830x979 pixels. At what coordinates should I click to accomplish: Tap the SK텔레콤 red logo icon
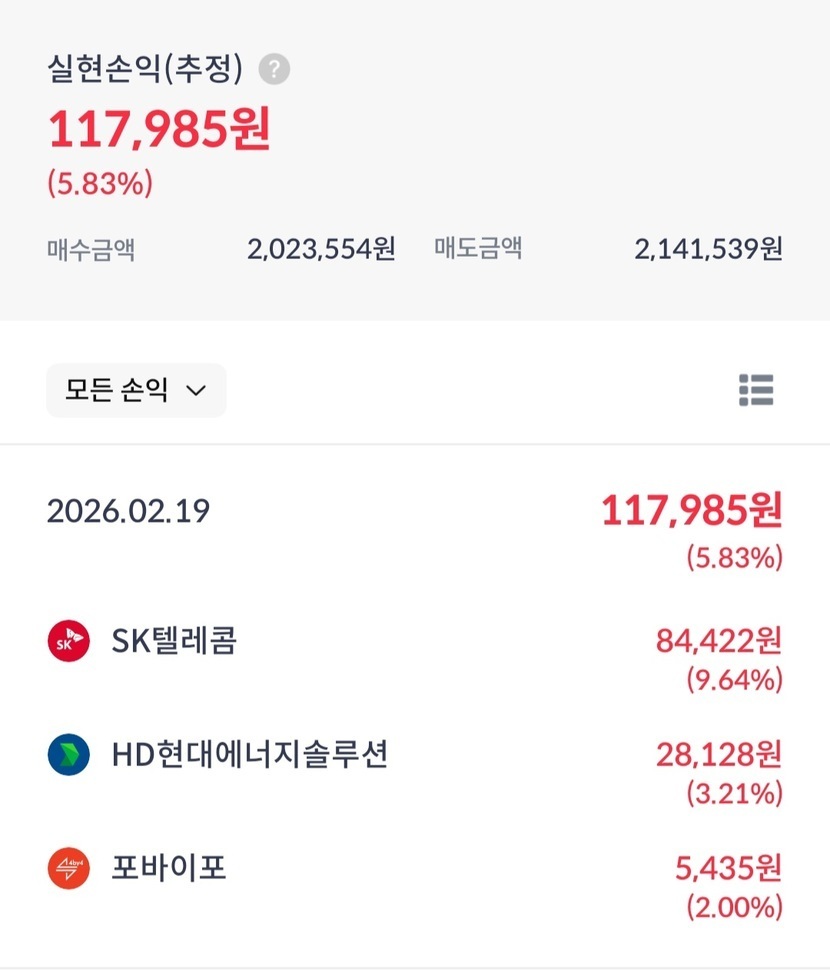click(68, 641)
